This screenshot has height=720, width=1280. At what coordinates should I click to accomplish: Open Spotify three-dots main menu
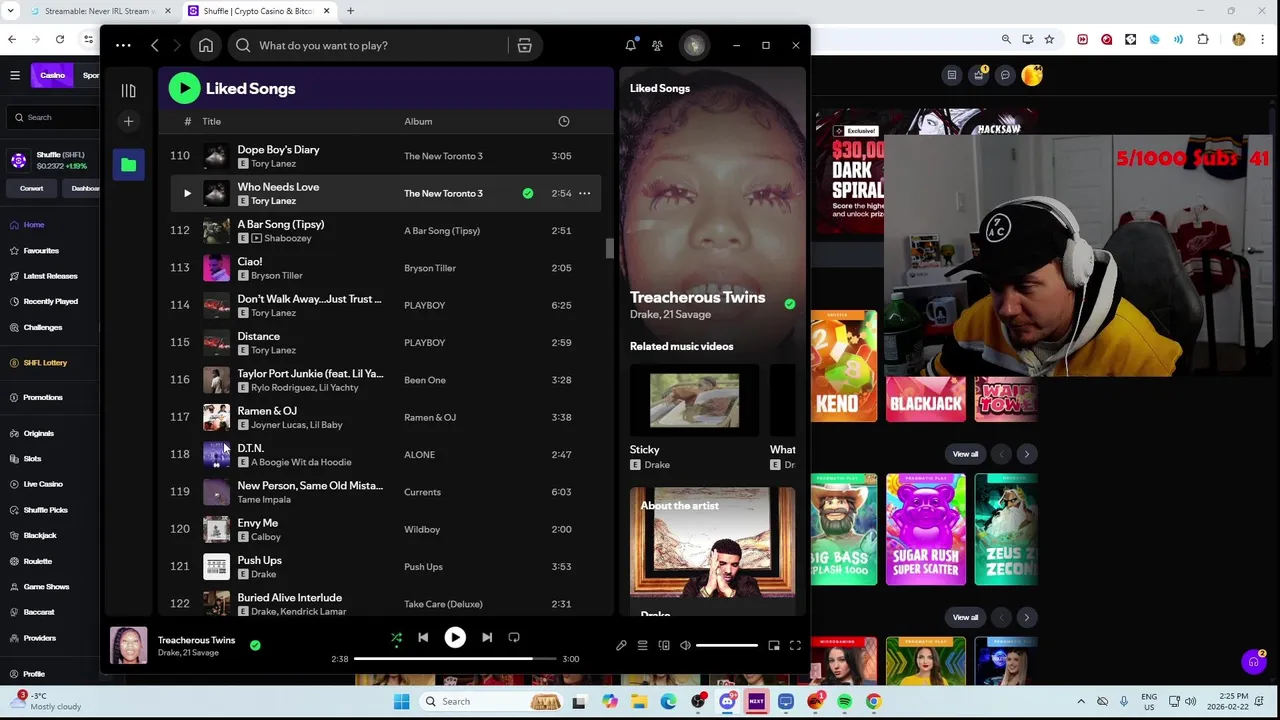click(123, 45)
